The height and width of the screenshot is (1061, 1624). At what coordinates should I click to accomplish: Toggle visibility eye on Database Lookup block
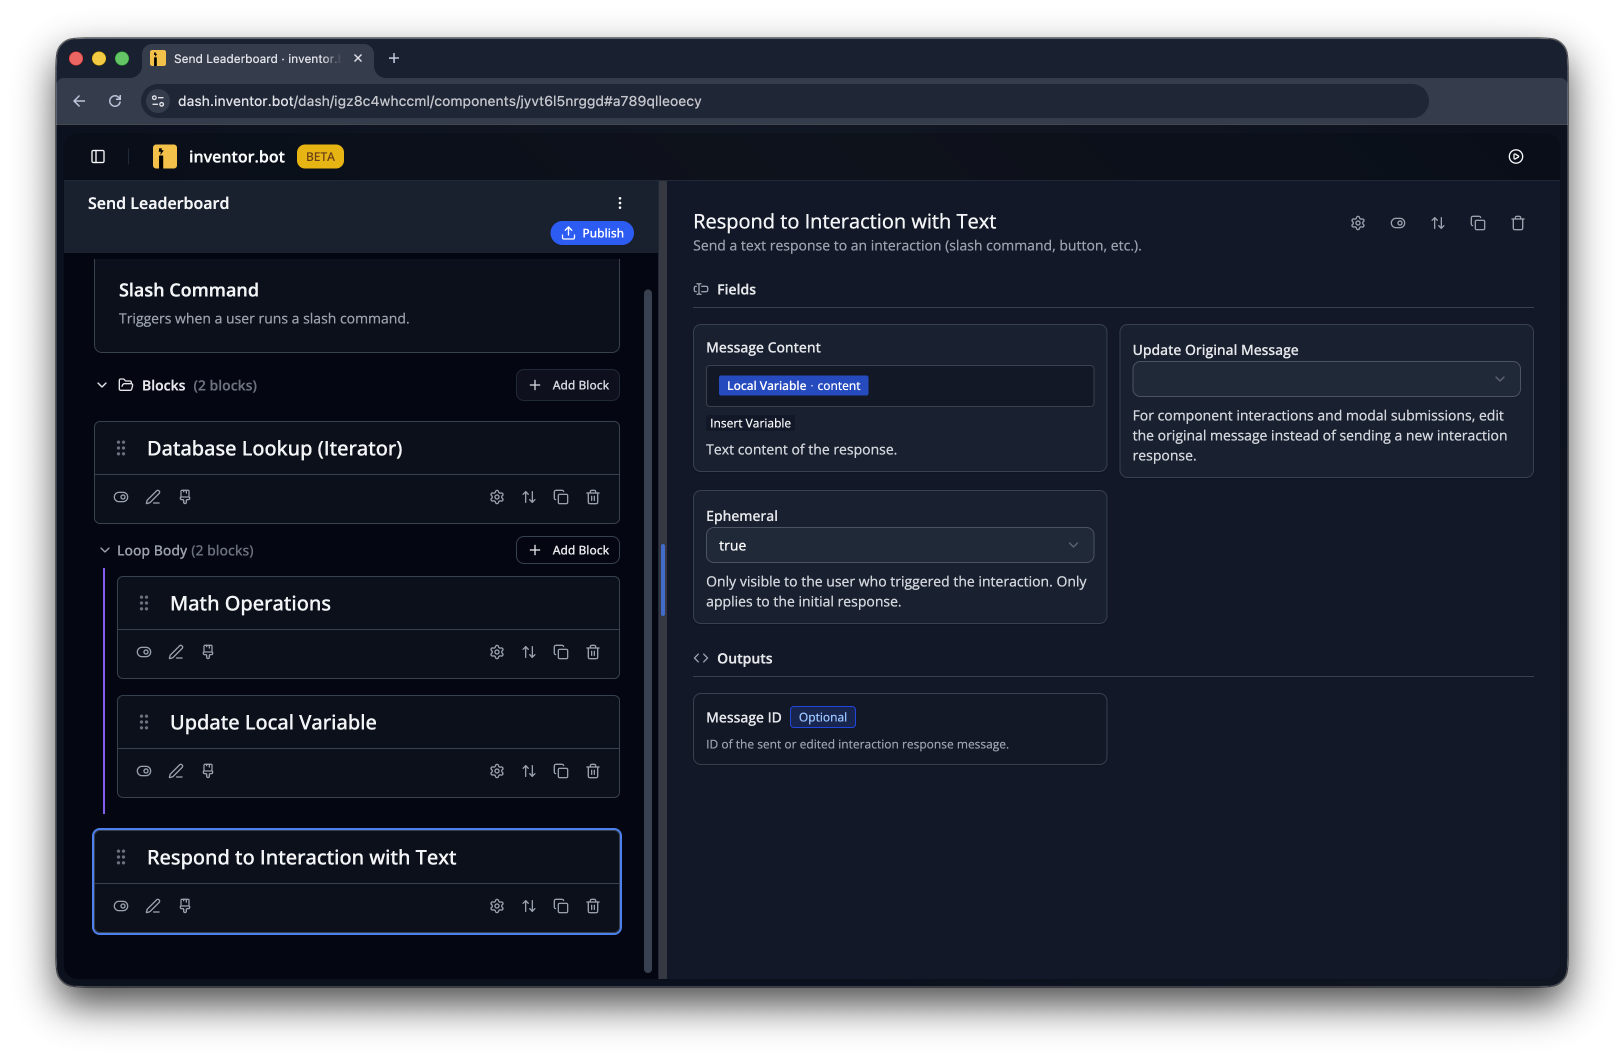[121, 497]
